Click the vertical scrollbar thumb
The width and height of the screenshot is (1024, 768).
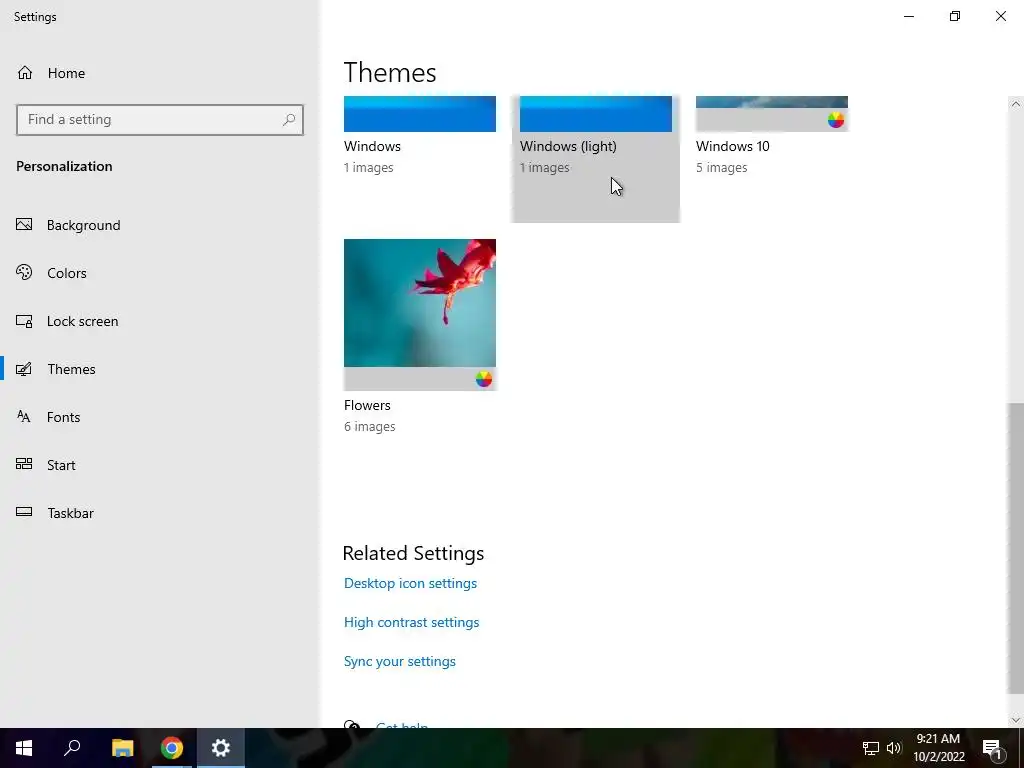[1016, 549]
